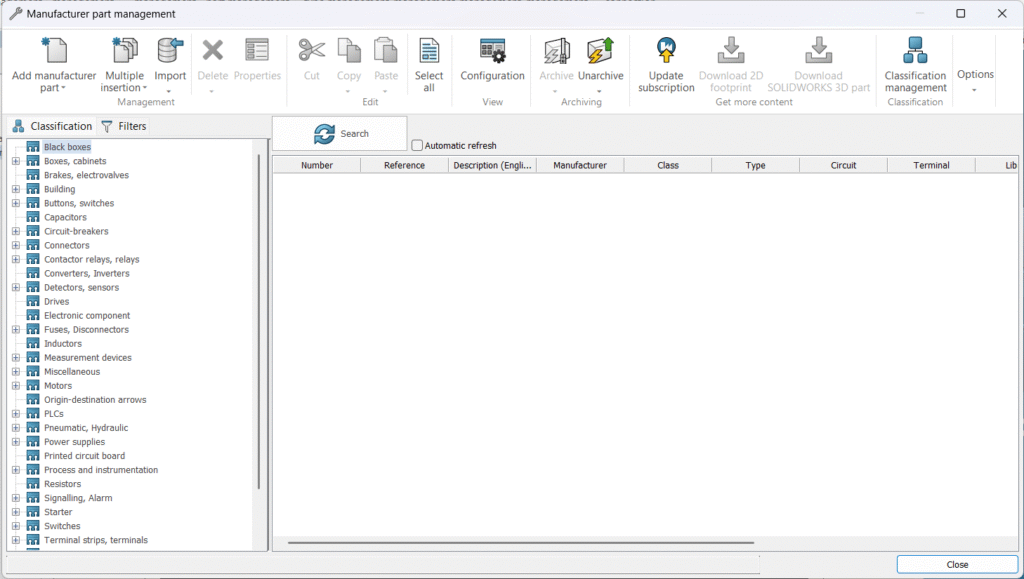The image size is (1024, 579).
Task: Click the Add manufacturer part icon
Action: (54, 52)
